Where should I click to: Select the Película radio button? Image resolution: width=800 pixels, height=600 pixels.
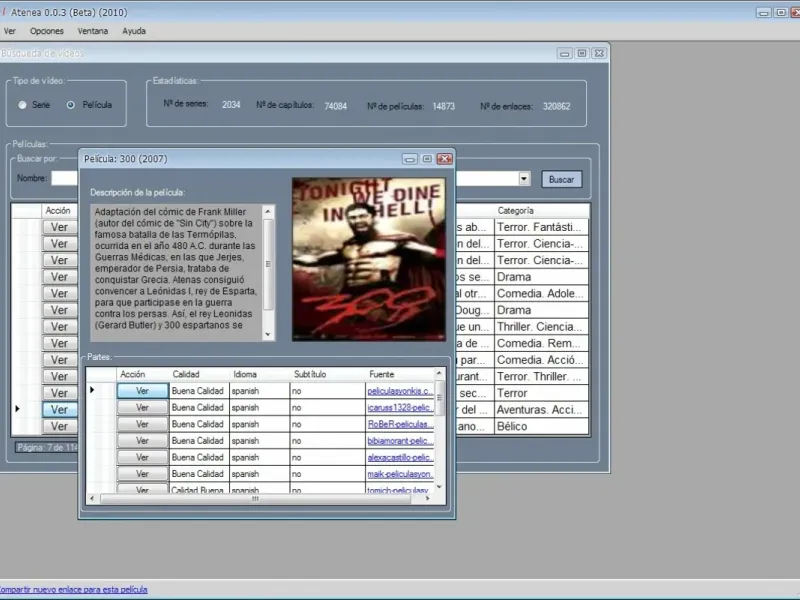[71, 104]
